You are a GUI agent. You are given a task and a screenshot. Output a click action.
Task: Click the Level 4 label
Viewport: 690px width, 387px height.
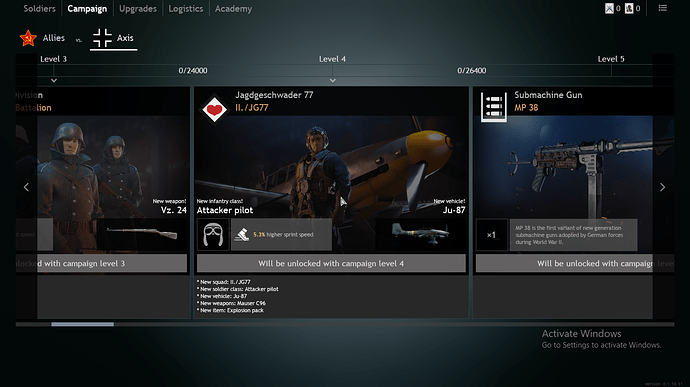[x=332, y=59]
